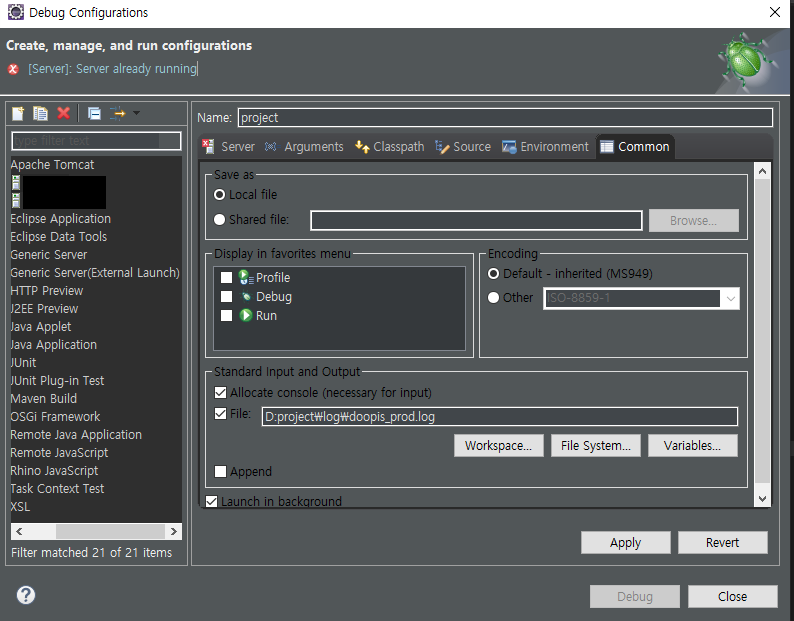
Task: Select Generic Server(External Launch) item
Action: point(95,273)
